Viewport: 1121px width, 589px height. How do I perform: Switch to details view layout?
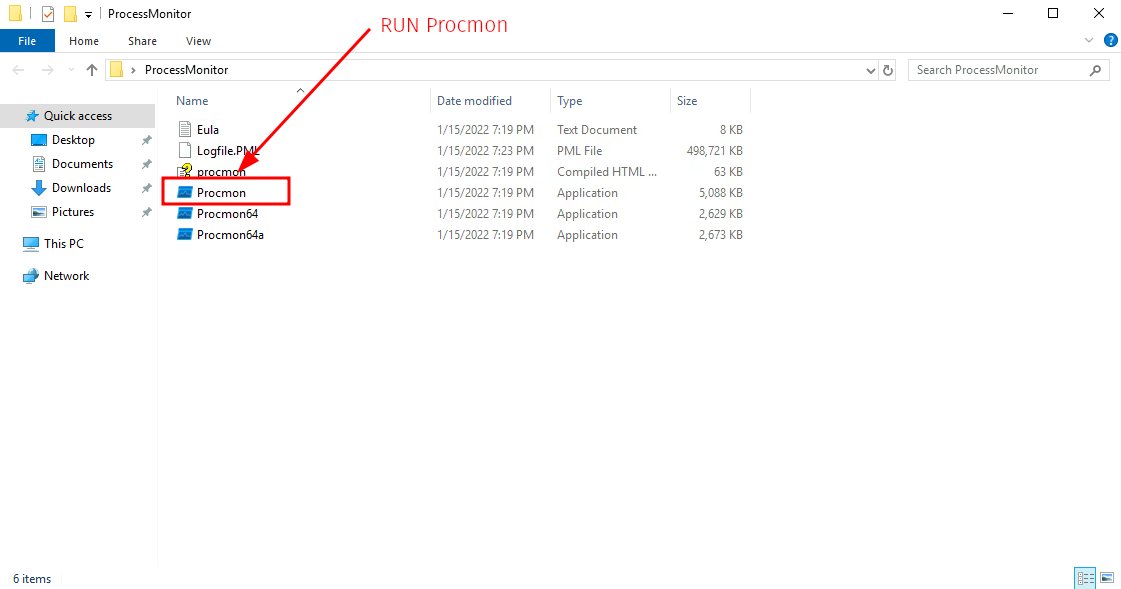[x=1085, y=578]
